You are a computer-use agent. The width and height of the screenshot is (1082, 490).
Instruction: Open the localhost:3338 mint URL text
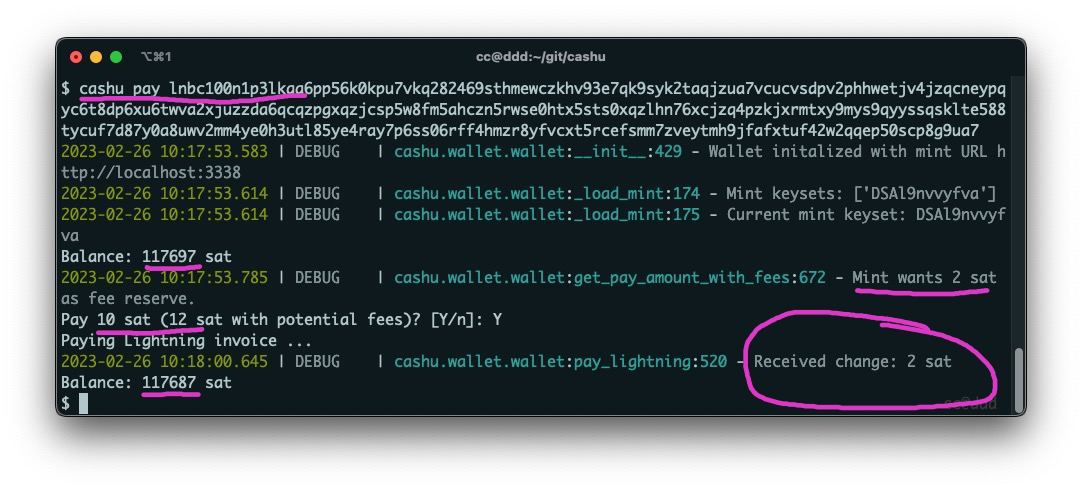[x=150, y=173]
